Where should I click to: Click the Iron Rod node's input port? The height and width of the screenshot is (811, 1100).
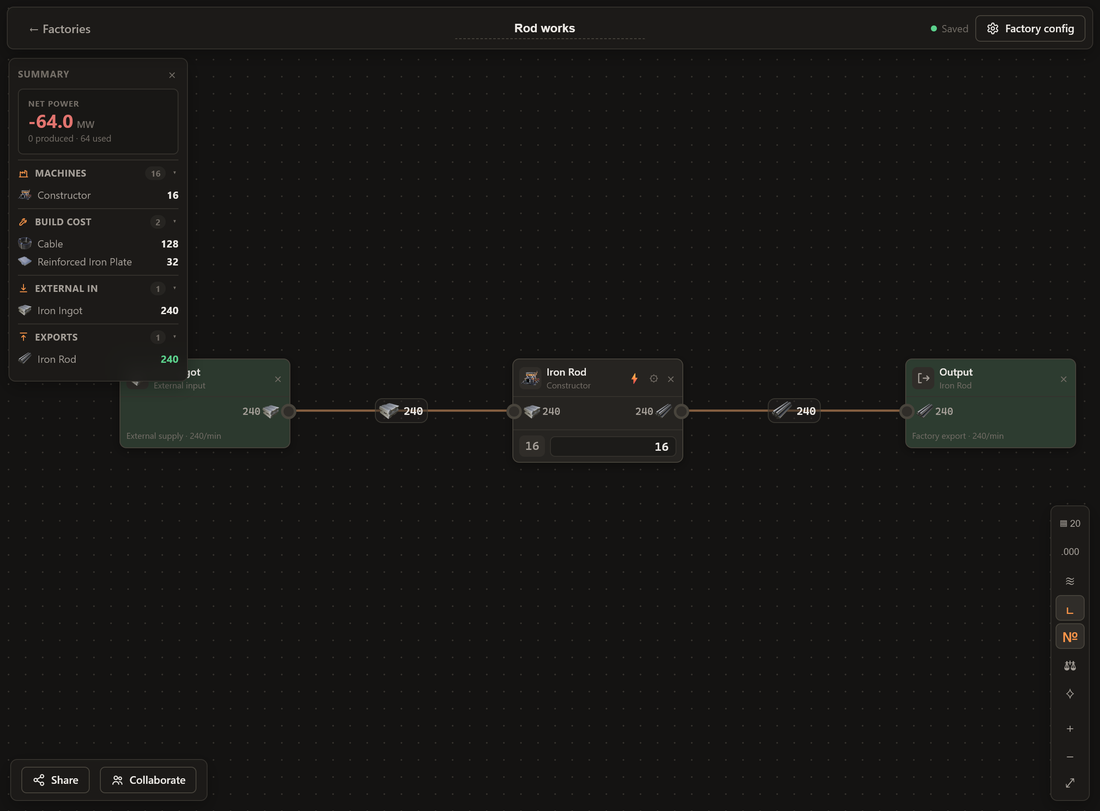tap(514, 411)
